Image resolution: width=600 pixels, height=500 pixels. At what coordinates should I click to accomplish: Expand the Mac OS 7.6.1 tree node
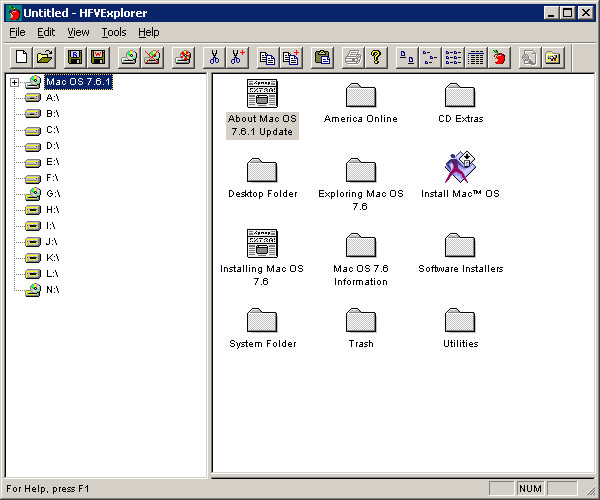15,82
